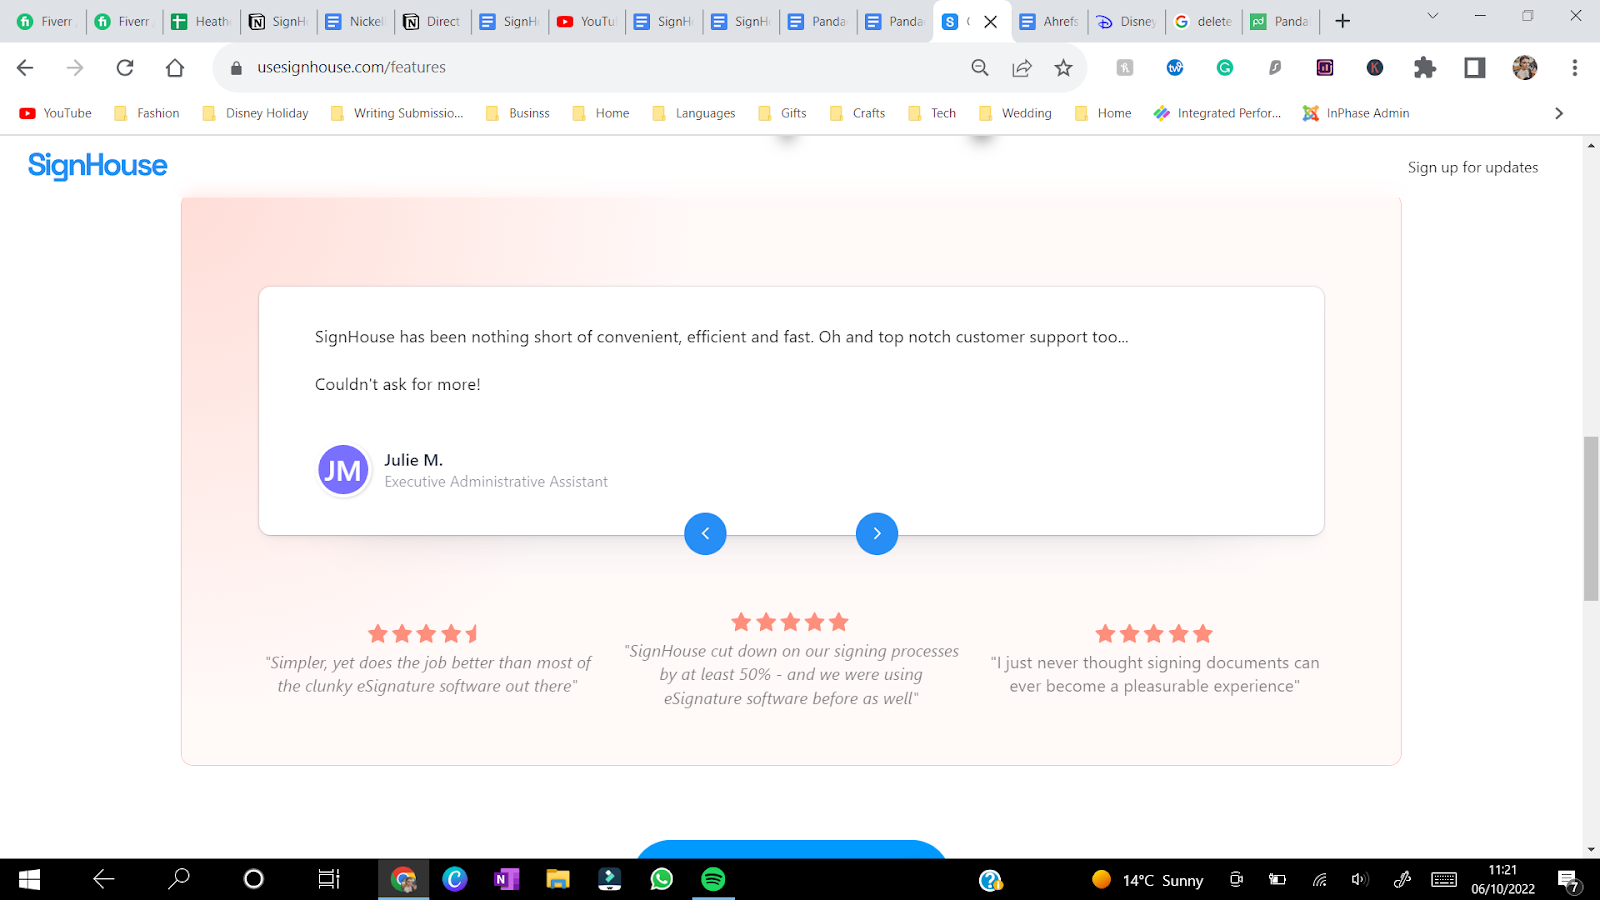Open the Writing Submissio... bookmarks folder

click(397, 113)
